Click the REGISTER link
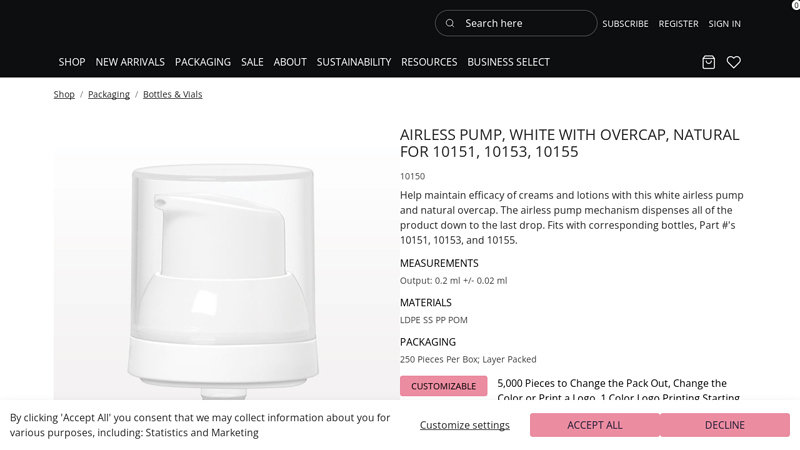Image resolution: width=800 pixels, height=450 pixels. click(x=678, y=23)
